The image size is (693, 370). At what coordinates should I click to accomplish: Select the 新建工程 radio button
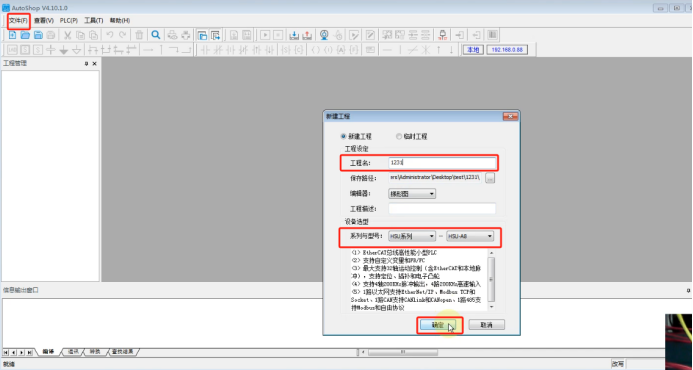tap(343, 137)
